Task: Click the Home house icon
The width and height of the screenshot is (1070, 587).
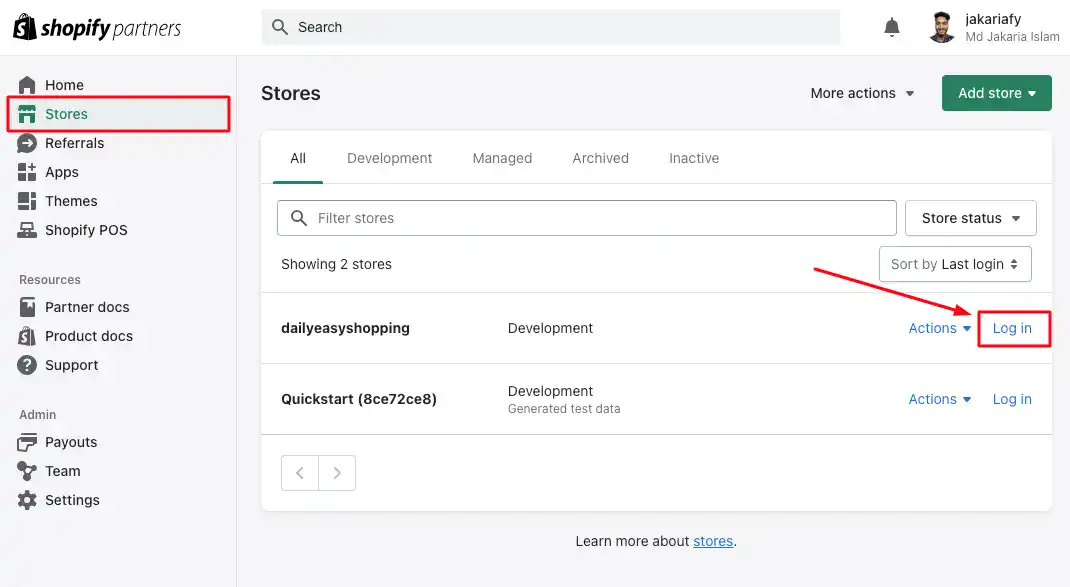Action: point(27,85)
